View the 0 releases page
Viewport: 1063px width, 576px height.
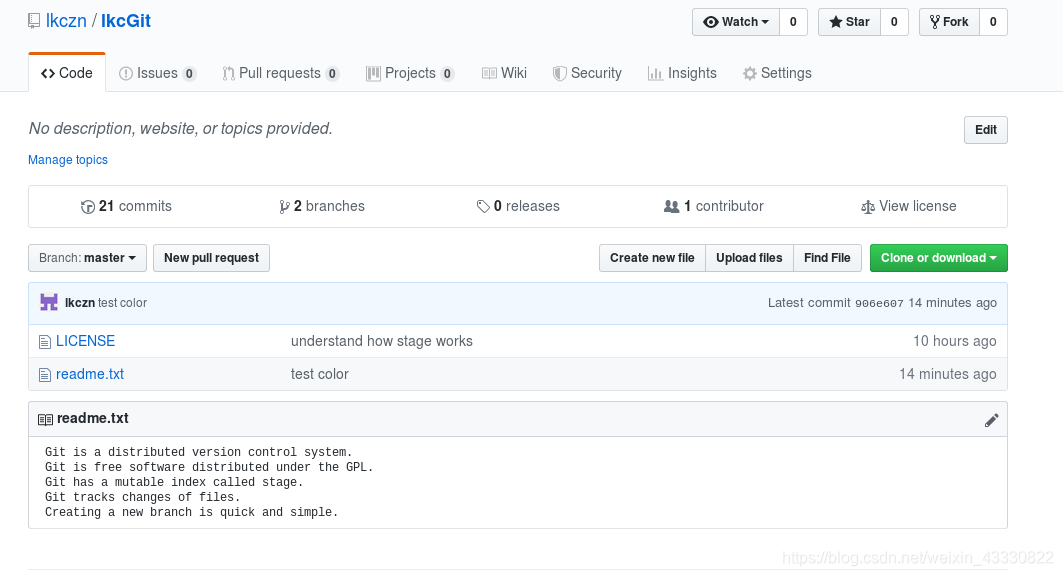(x=518, y=206)
